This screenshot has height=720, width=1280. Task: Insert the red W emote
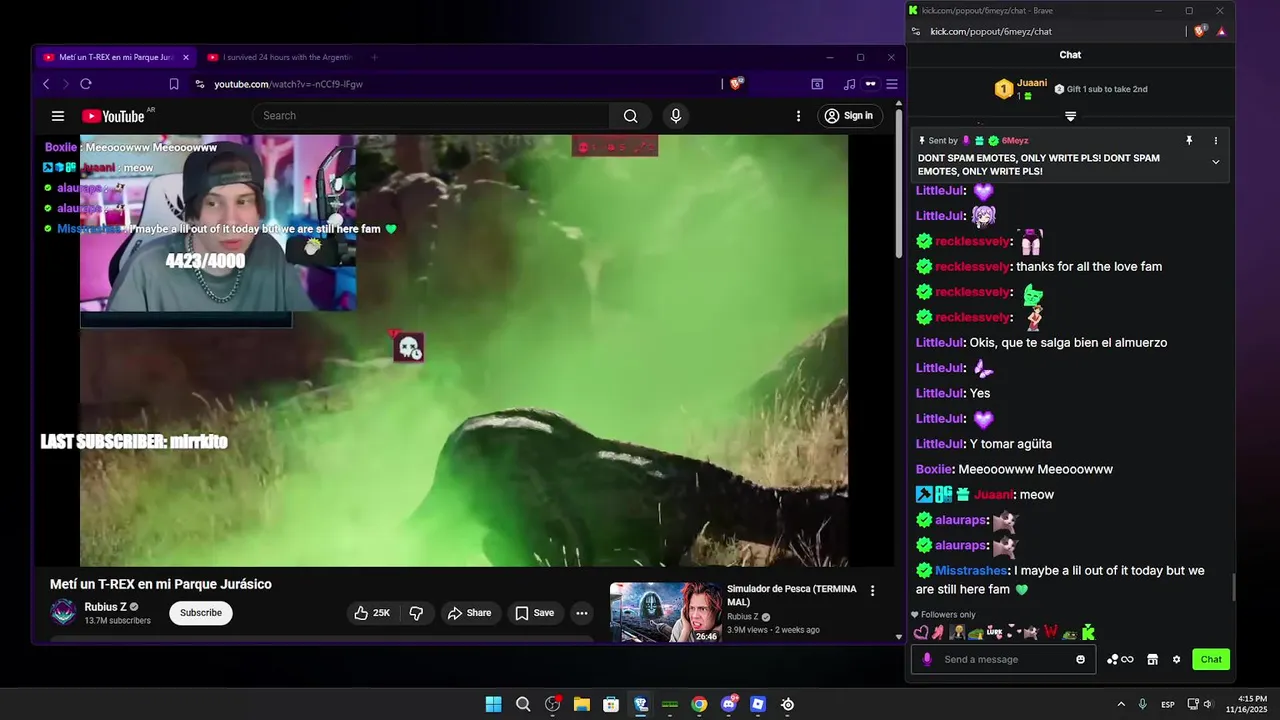pos(1051,633)
